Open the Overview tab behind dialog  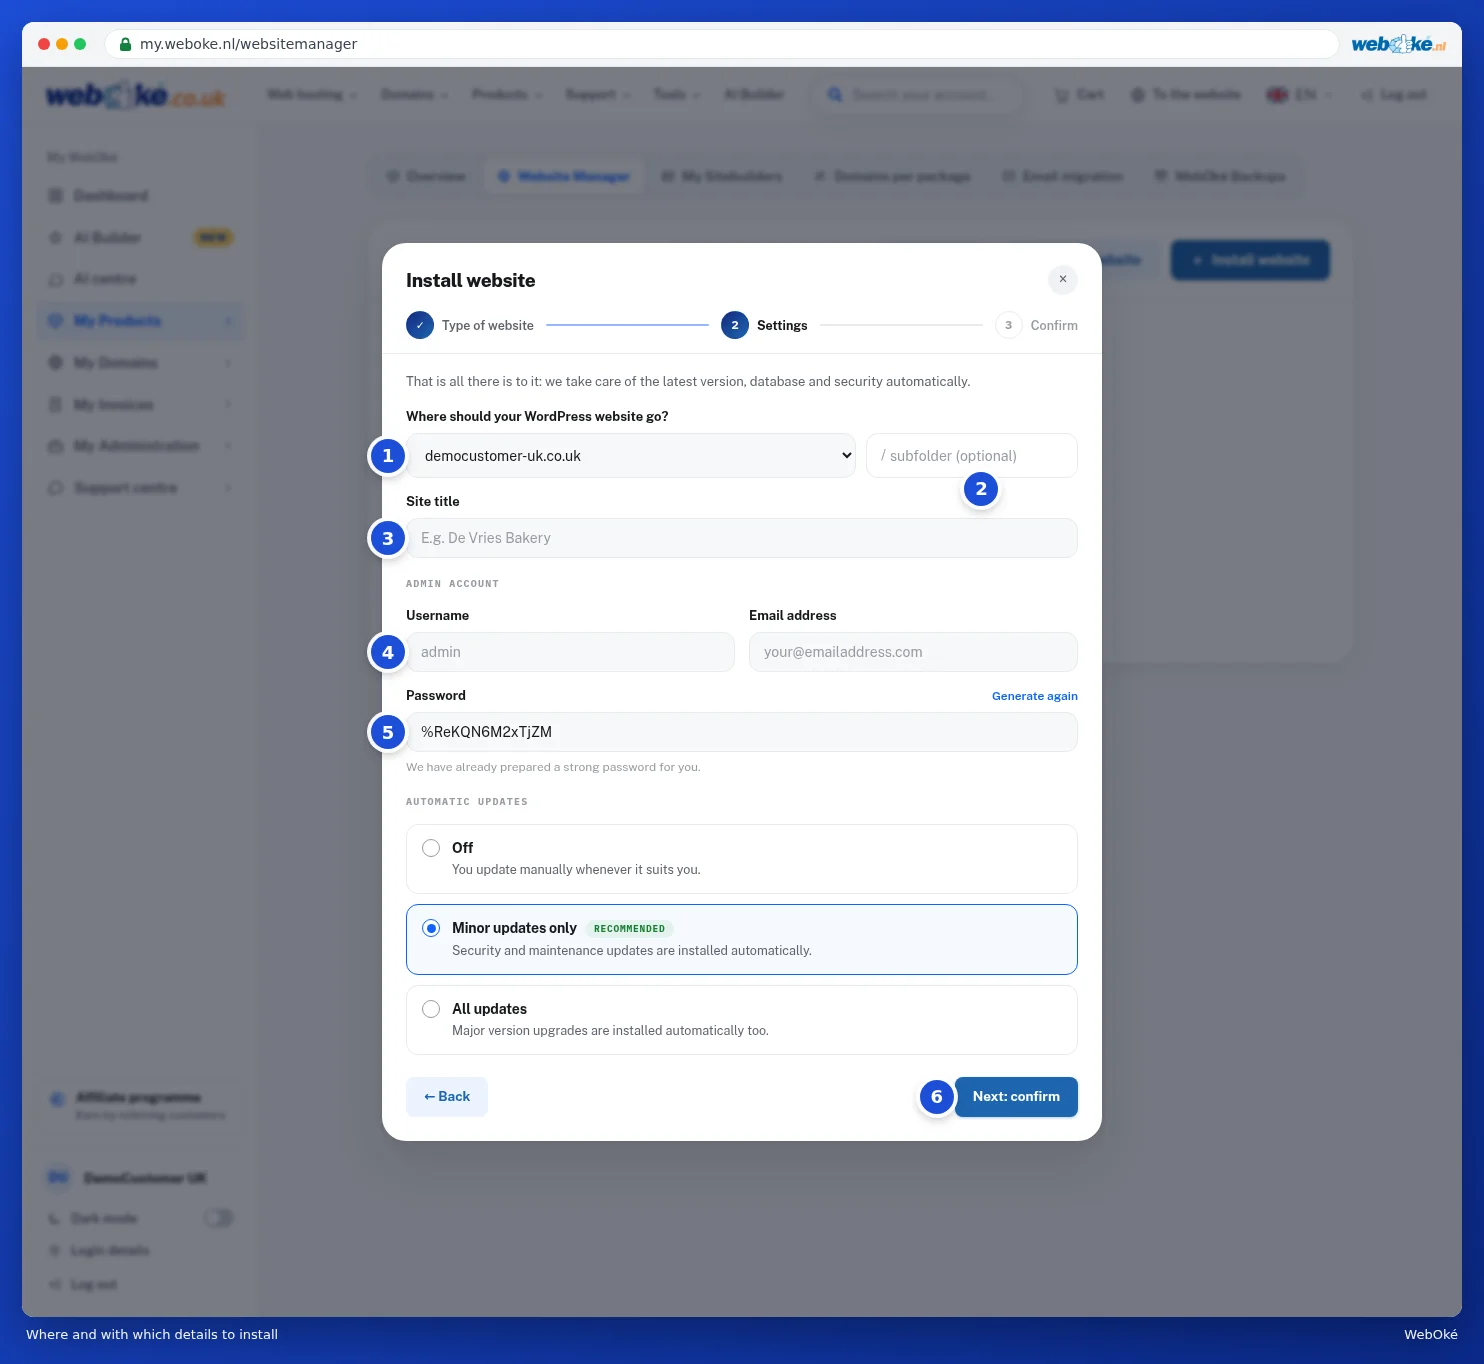(427, 176)
